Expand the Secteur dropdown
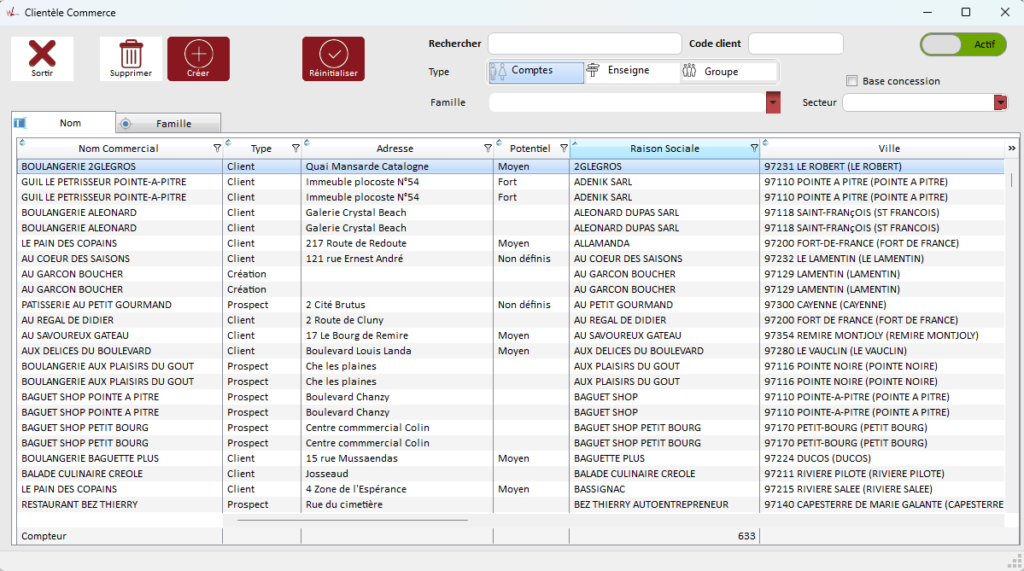This screenshot has height=571, width=1024. point(1000,103)
